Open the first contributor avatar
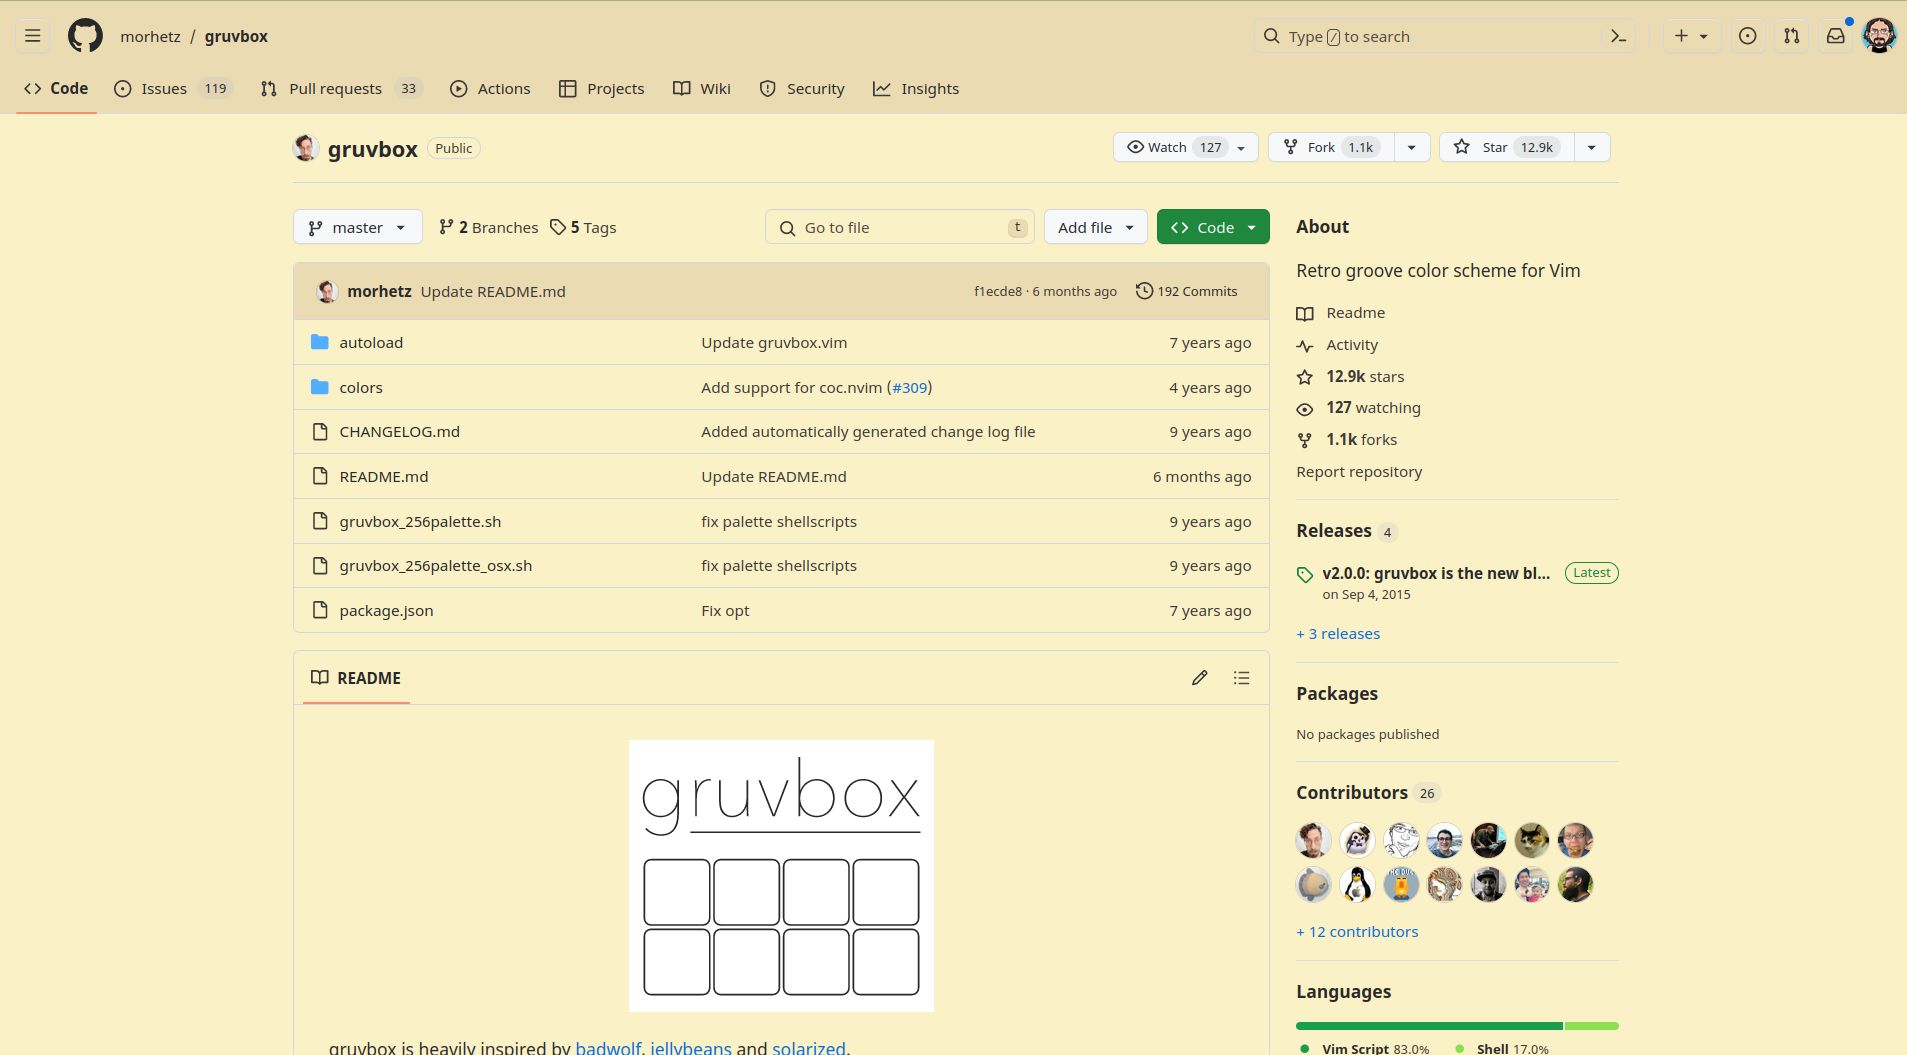 point(1313,840)
